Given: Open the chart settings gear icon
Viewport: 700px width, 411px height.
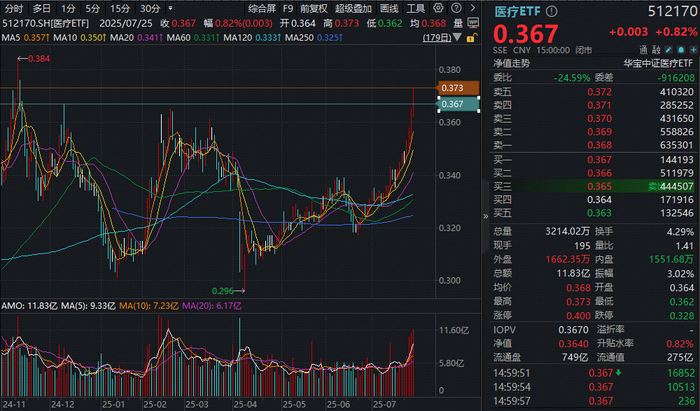Looking at the screenshot, I should click(x=438, y=8).
